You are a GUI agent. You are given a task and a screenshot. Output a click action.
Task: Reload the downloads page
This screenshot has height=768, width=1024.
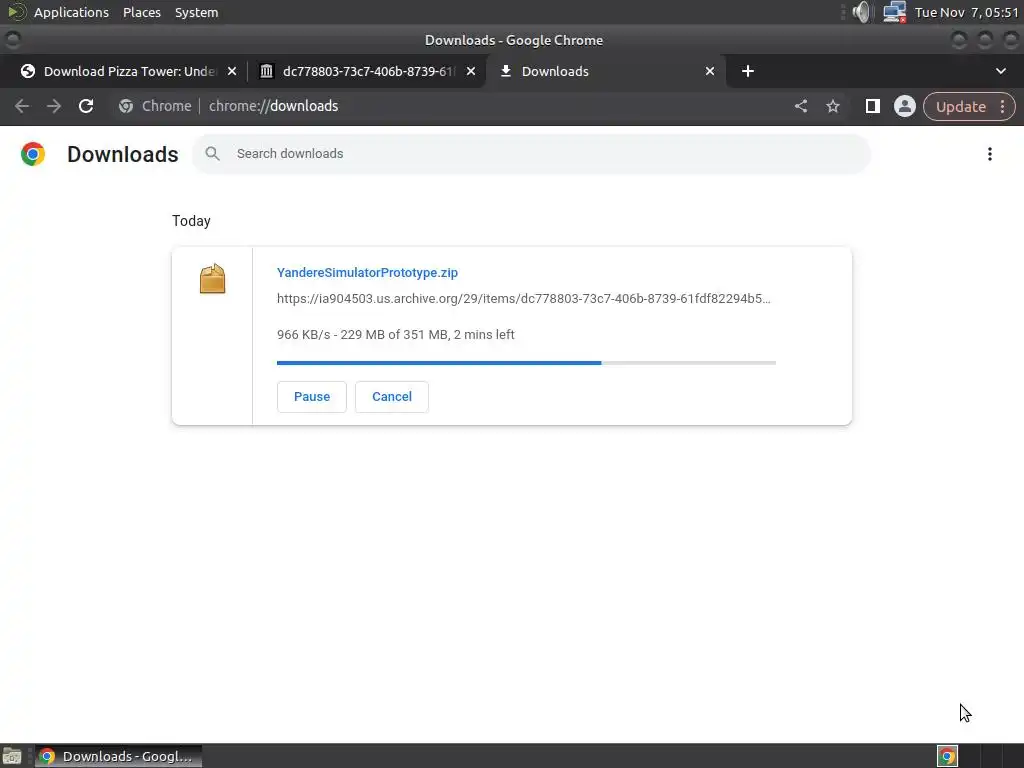(x=86, y=106)
